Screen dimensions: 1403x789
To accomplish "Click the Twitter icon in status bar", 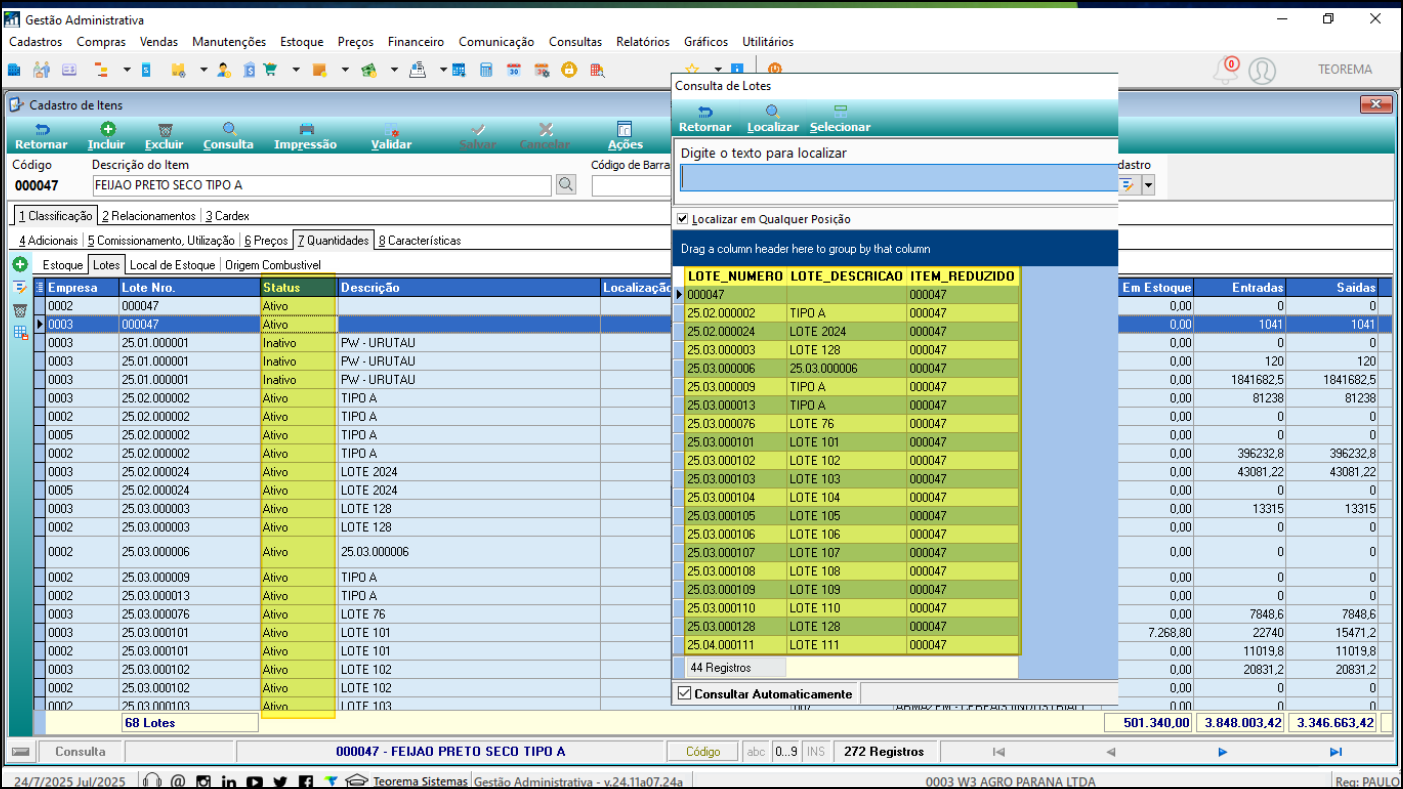I will [x=280, y=782].
